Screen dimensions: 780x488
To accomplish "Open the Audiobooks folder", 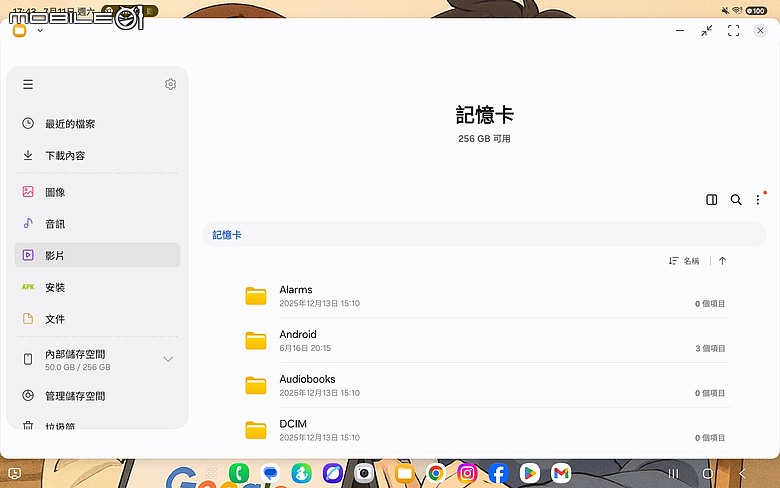I will 485,385.
